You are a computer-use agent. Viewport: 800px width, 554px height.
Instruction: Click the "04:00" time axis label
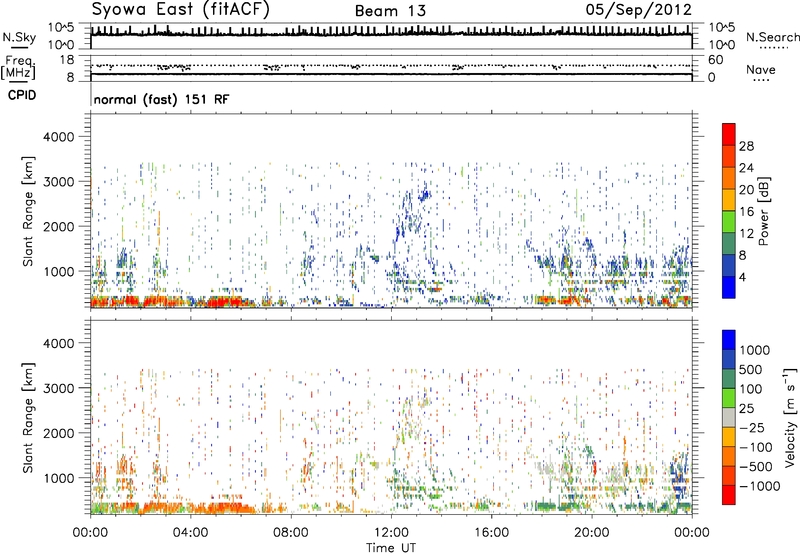[190, 533]
